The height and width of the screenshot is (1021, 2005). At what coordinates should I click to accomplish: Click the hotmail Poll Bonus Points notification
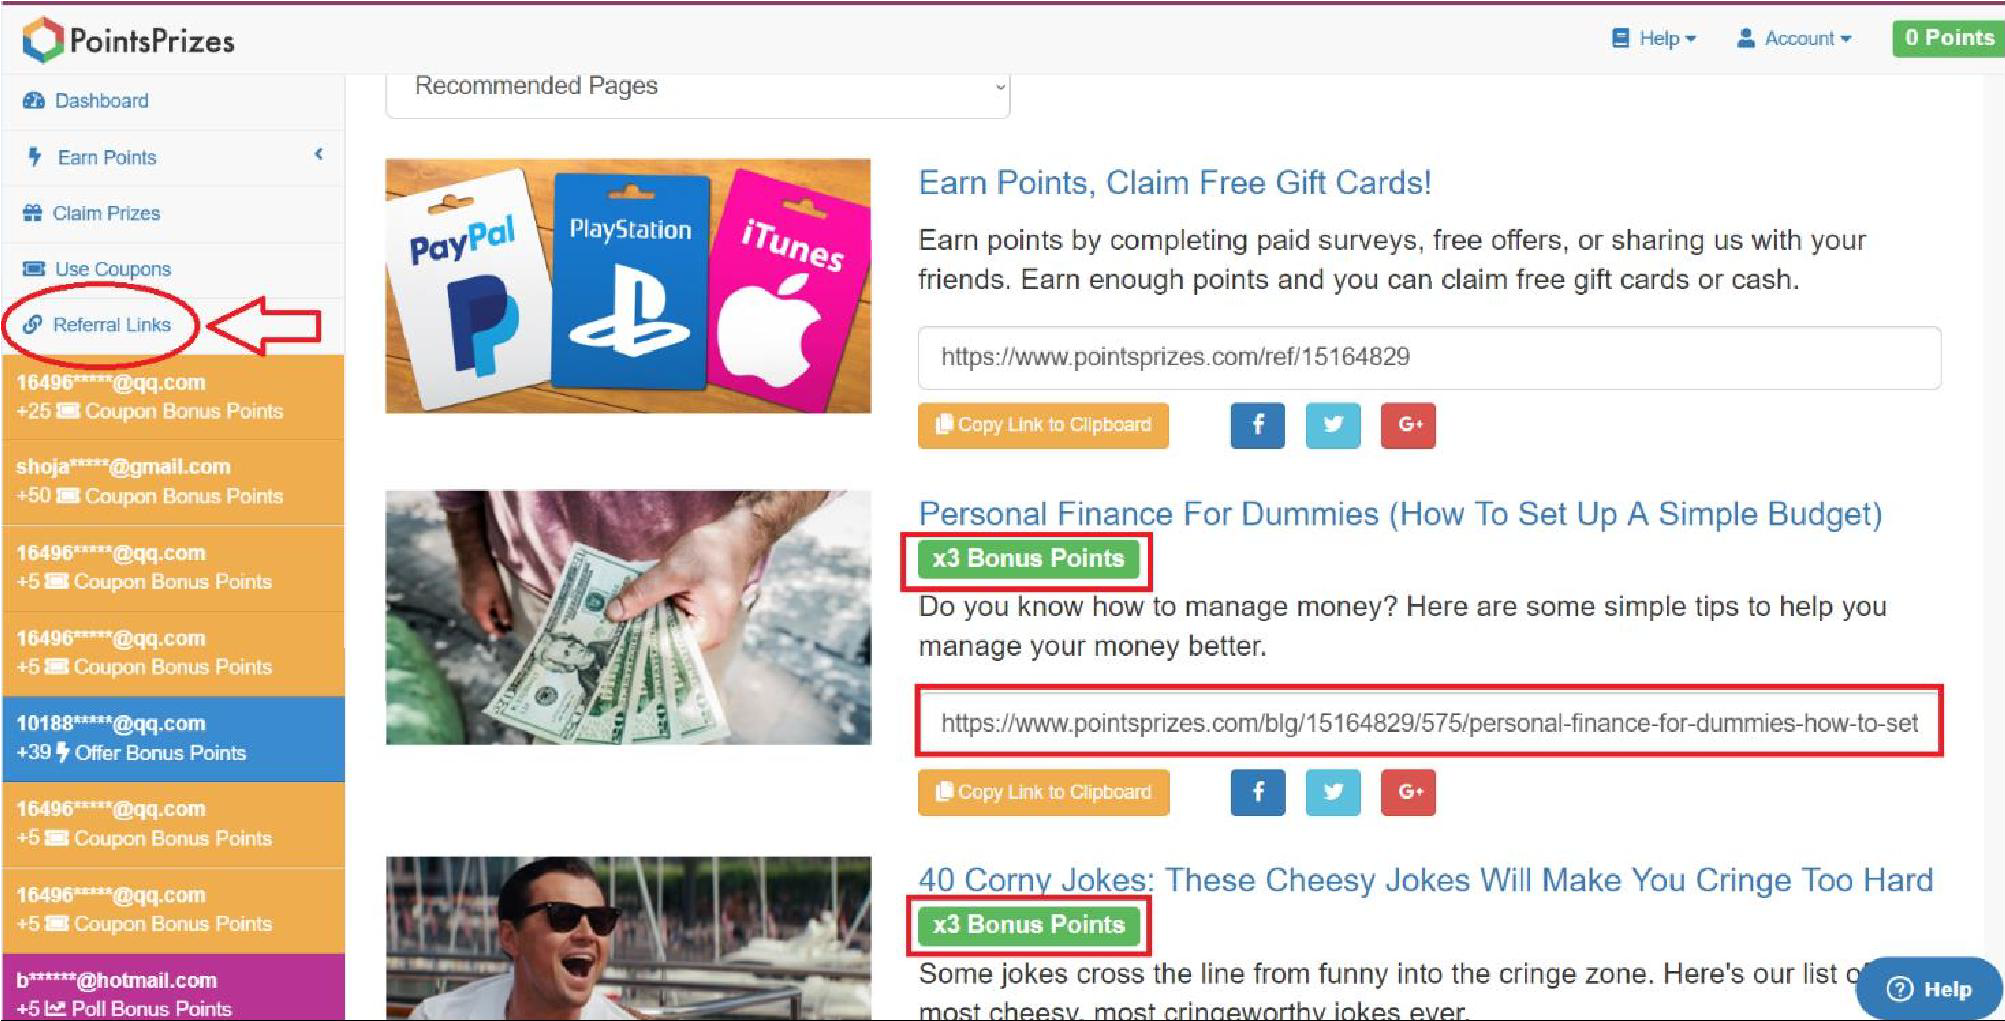click(x=173, y=988)
